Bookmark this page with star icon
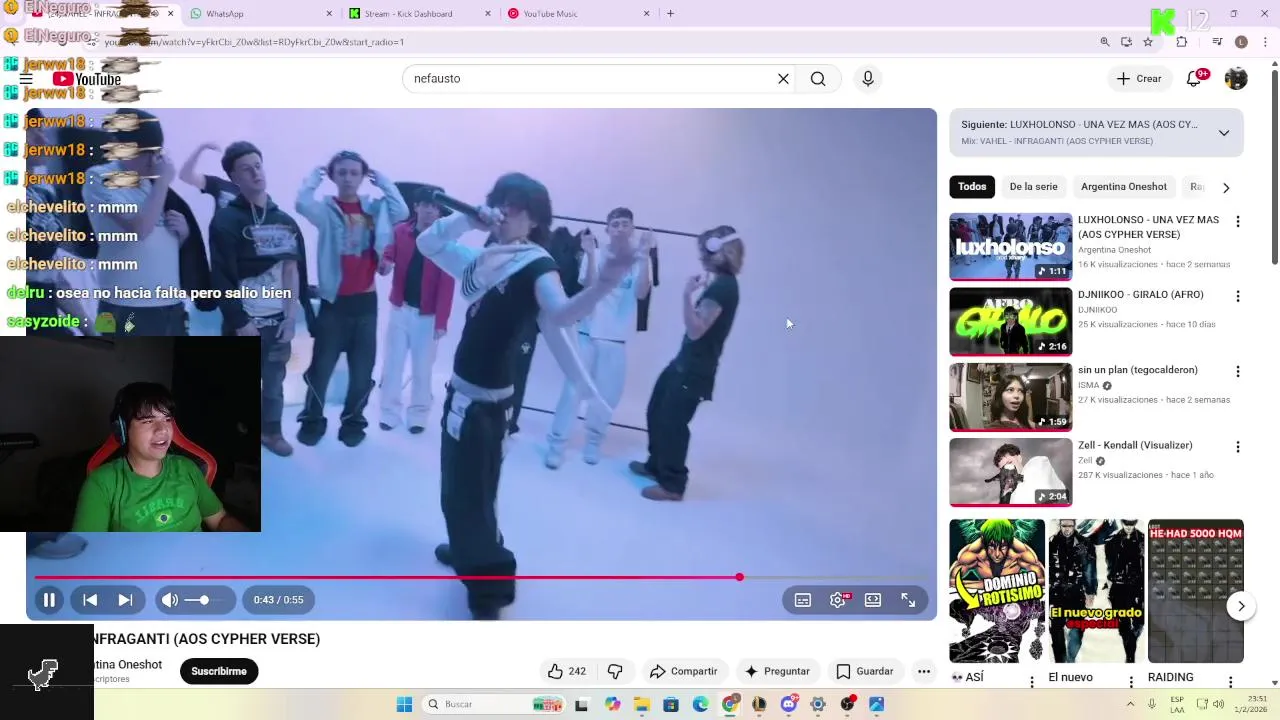1280x720 pixels. [1148, 42]
